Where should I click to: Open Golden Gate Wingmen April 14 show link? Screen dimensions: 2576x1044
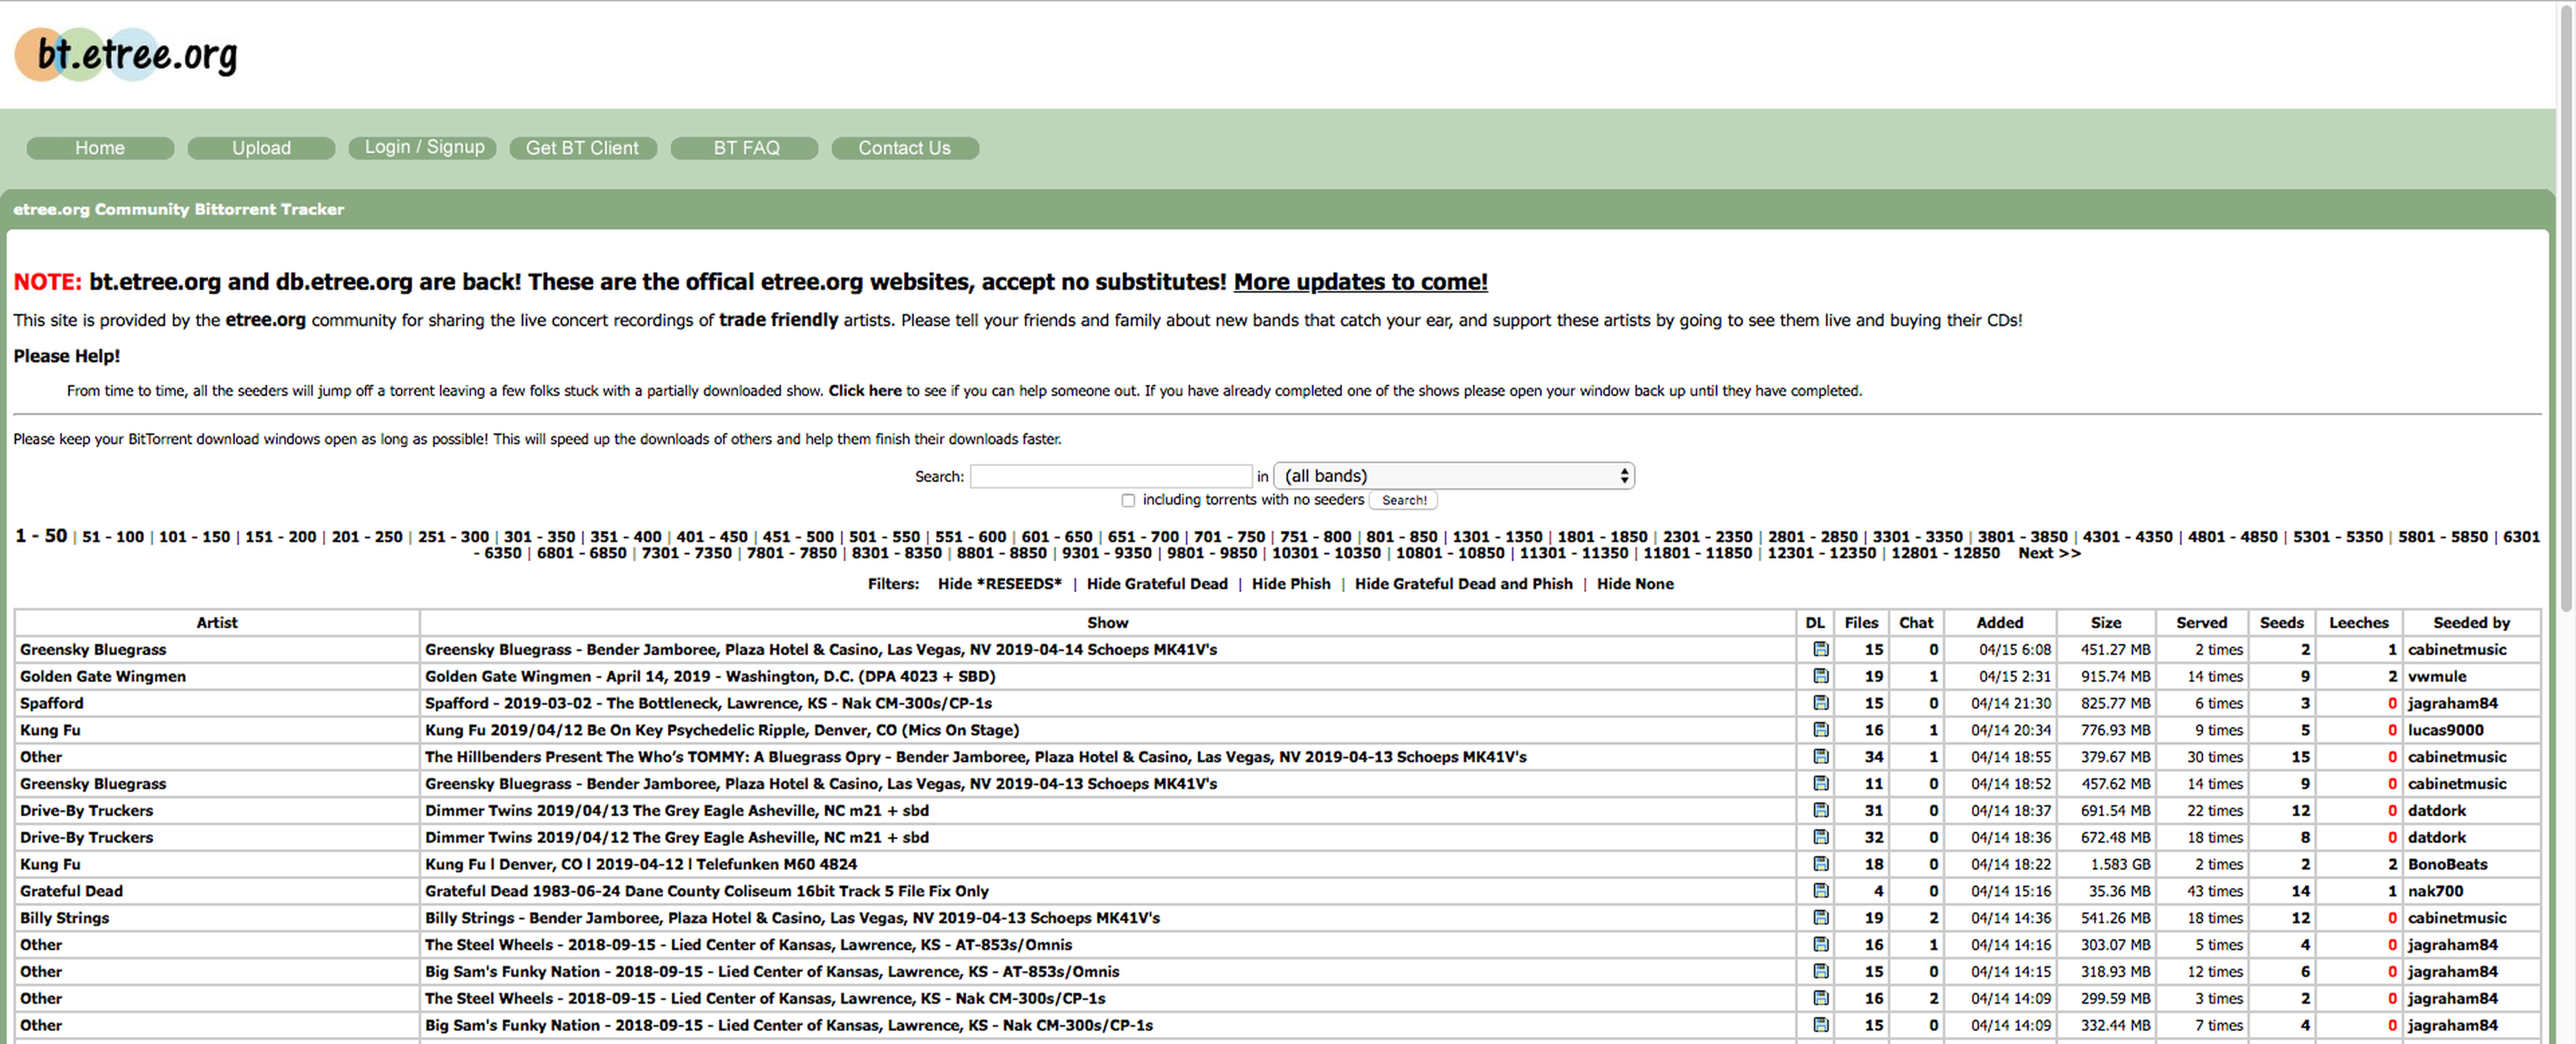(x=709, y=676)
